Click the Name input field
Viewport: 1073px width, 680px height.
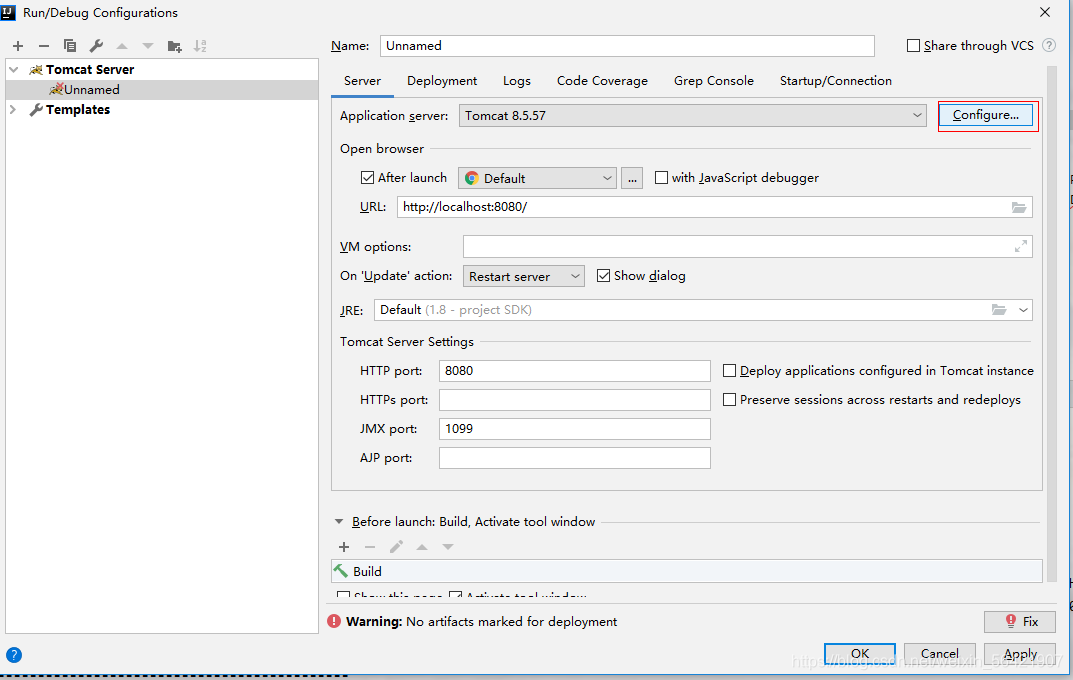coord(627,46)
